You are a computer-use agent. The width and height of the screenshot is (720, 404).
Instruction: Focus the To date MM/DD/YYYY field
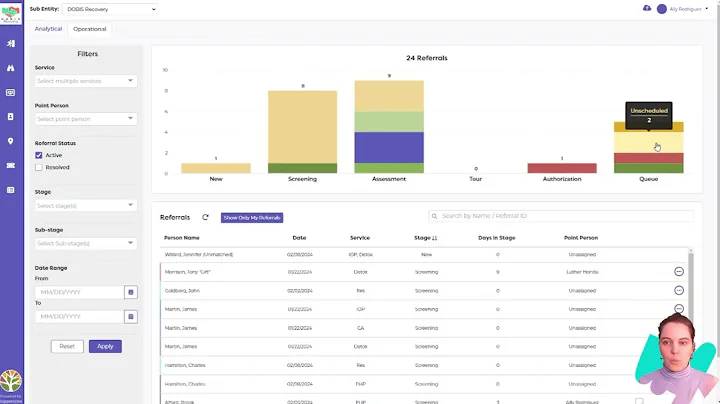pos(79,316)
